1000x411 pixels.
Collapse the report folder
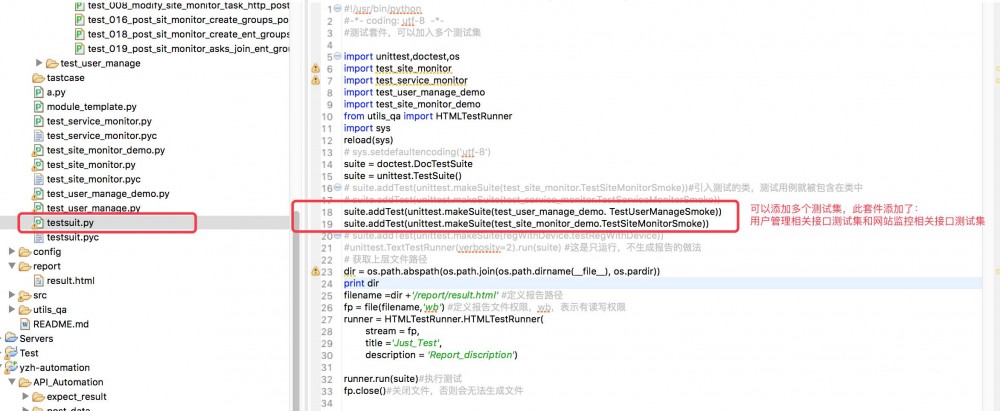(11, 266)
